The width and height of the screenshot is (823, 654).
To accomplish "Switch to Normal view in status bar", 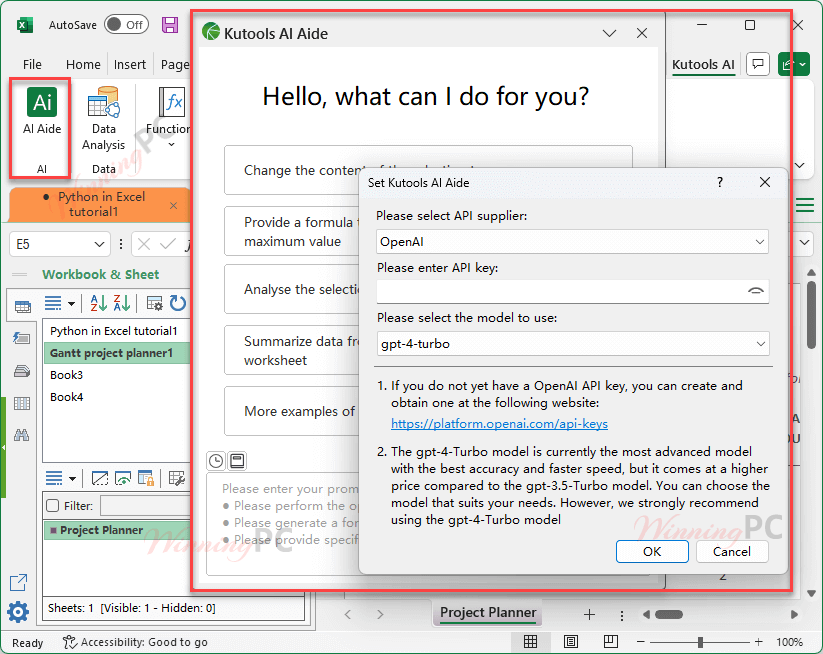I will point(531,641).
